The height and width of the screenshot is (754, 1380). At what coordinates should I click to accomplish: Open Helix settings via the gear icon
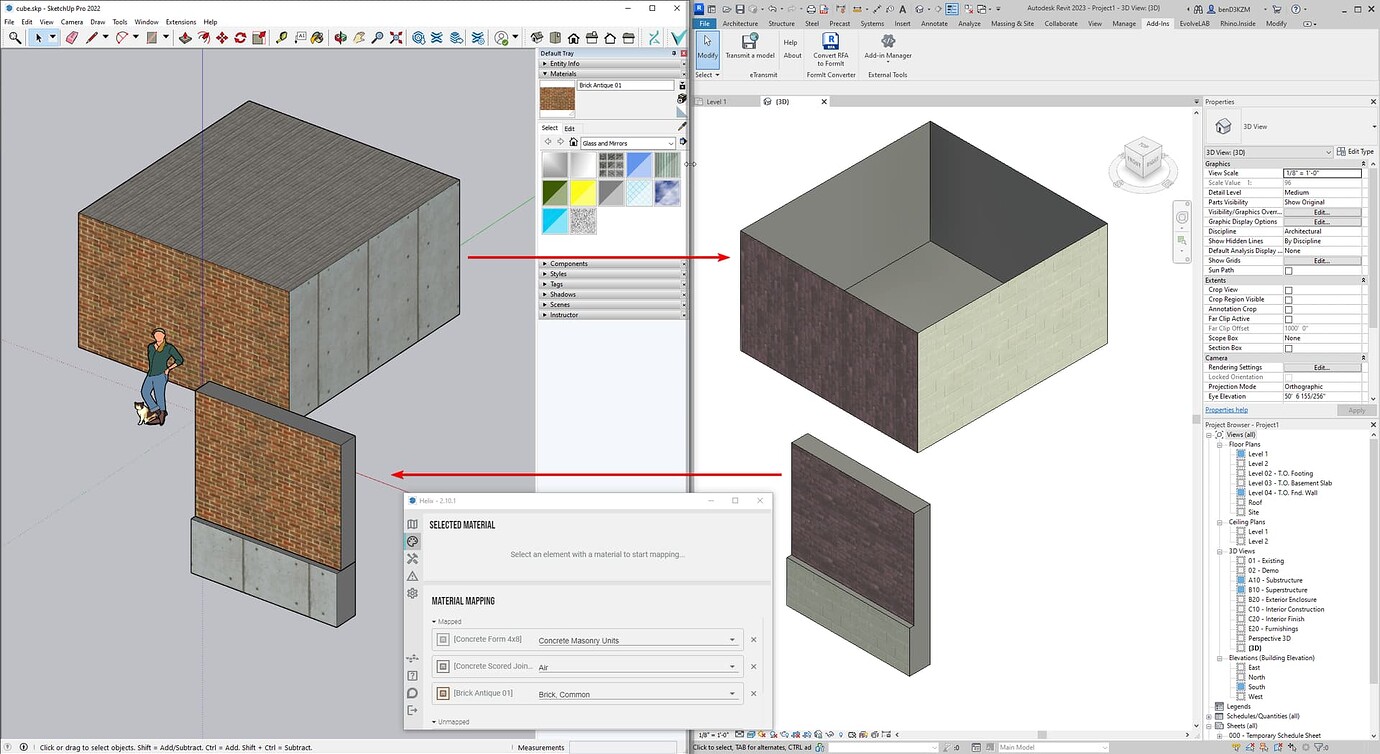412,593
